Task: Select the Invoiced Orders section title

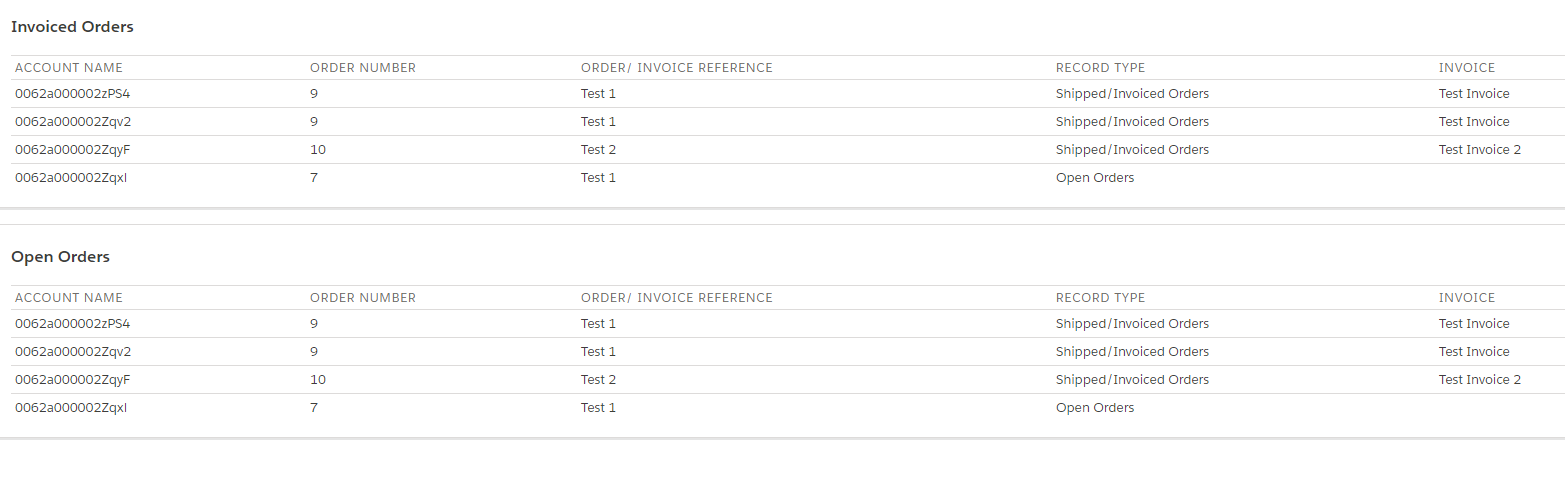Action: point(72,27)
